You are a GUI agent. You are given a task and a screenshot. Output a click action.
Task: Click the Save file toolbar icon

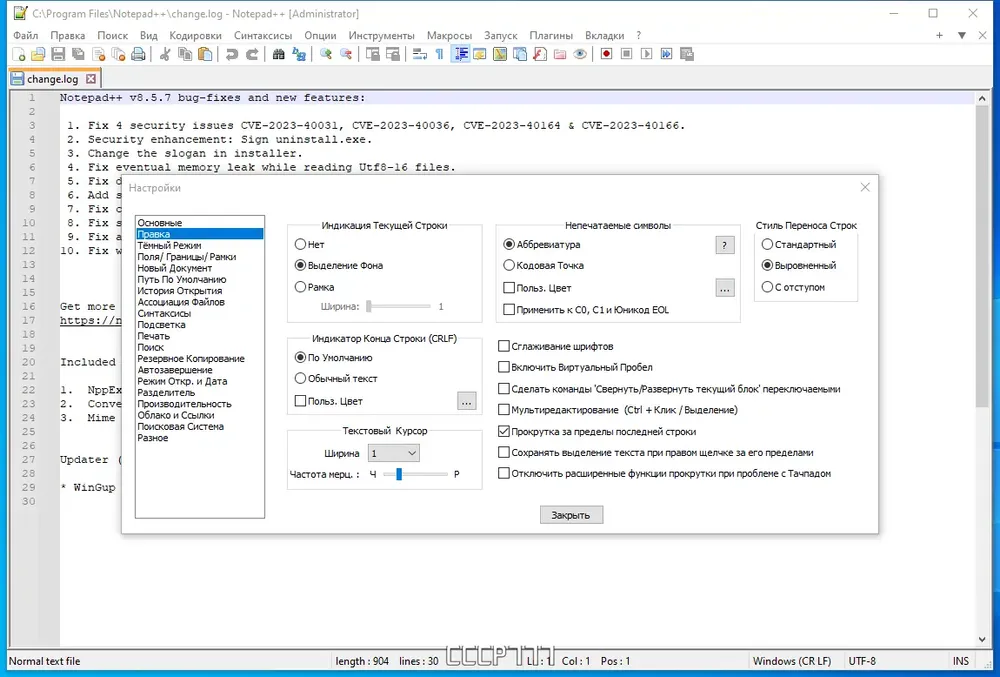pos(58,54)
